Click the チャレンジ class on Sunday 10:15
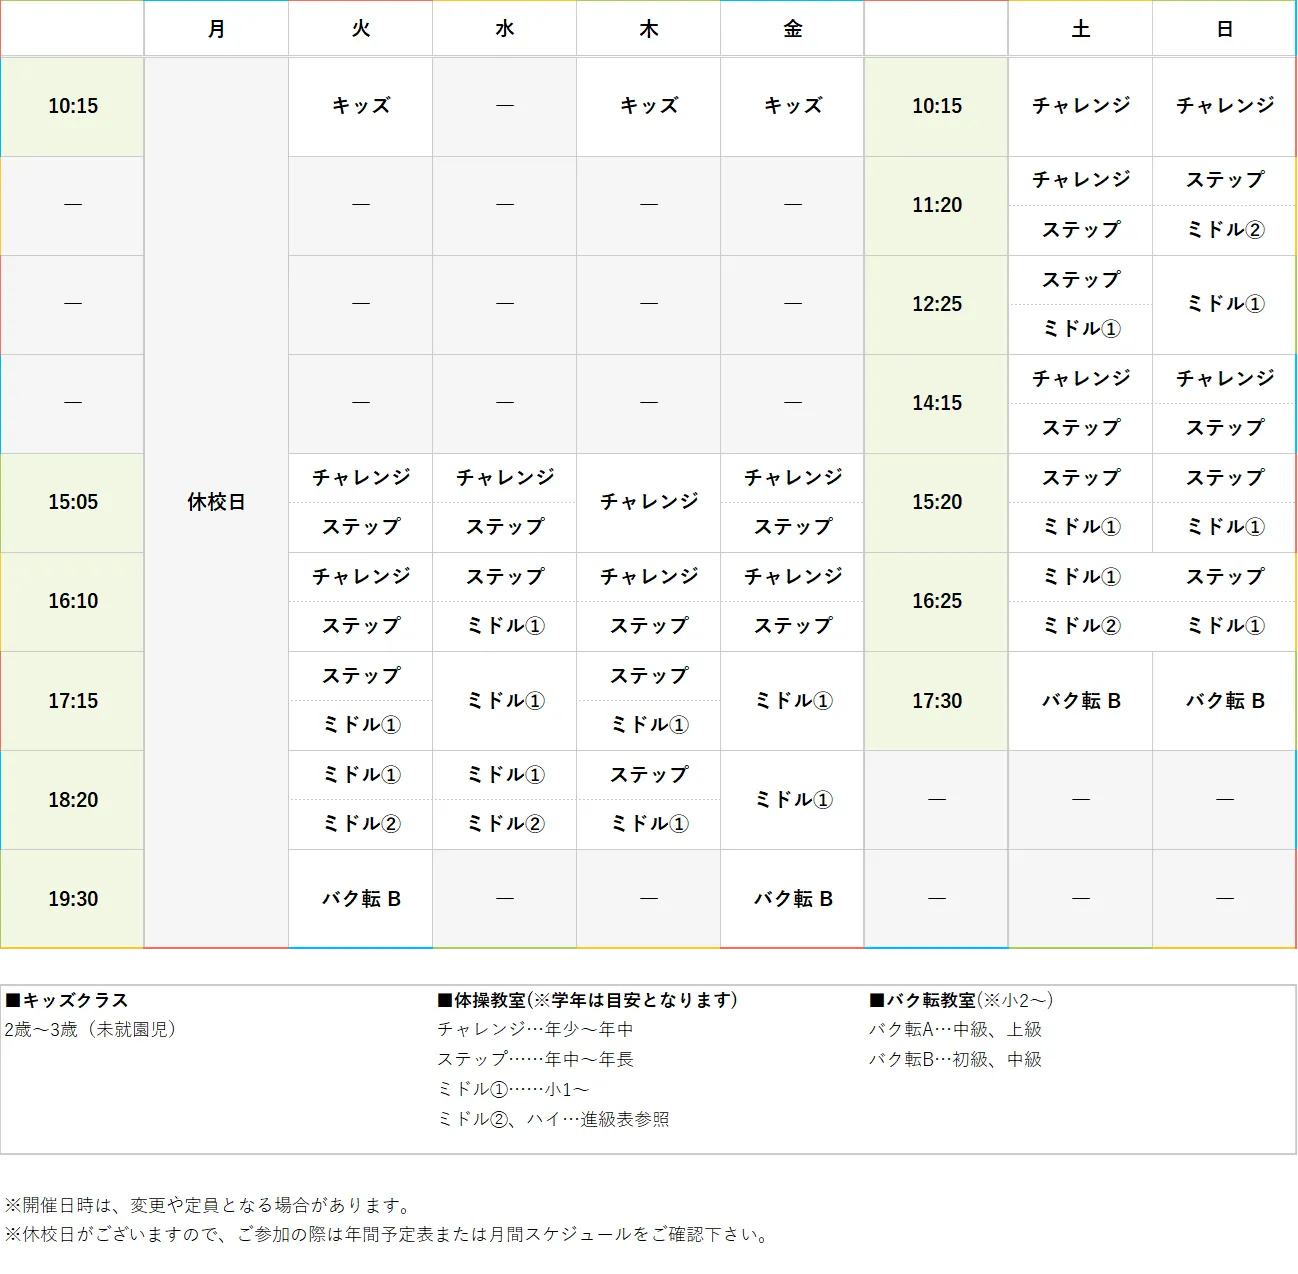Screen dimensions: 1298x1274 coord(1223,106)
